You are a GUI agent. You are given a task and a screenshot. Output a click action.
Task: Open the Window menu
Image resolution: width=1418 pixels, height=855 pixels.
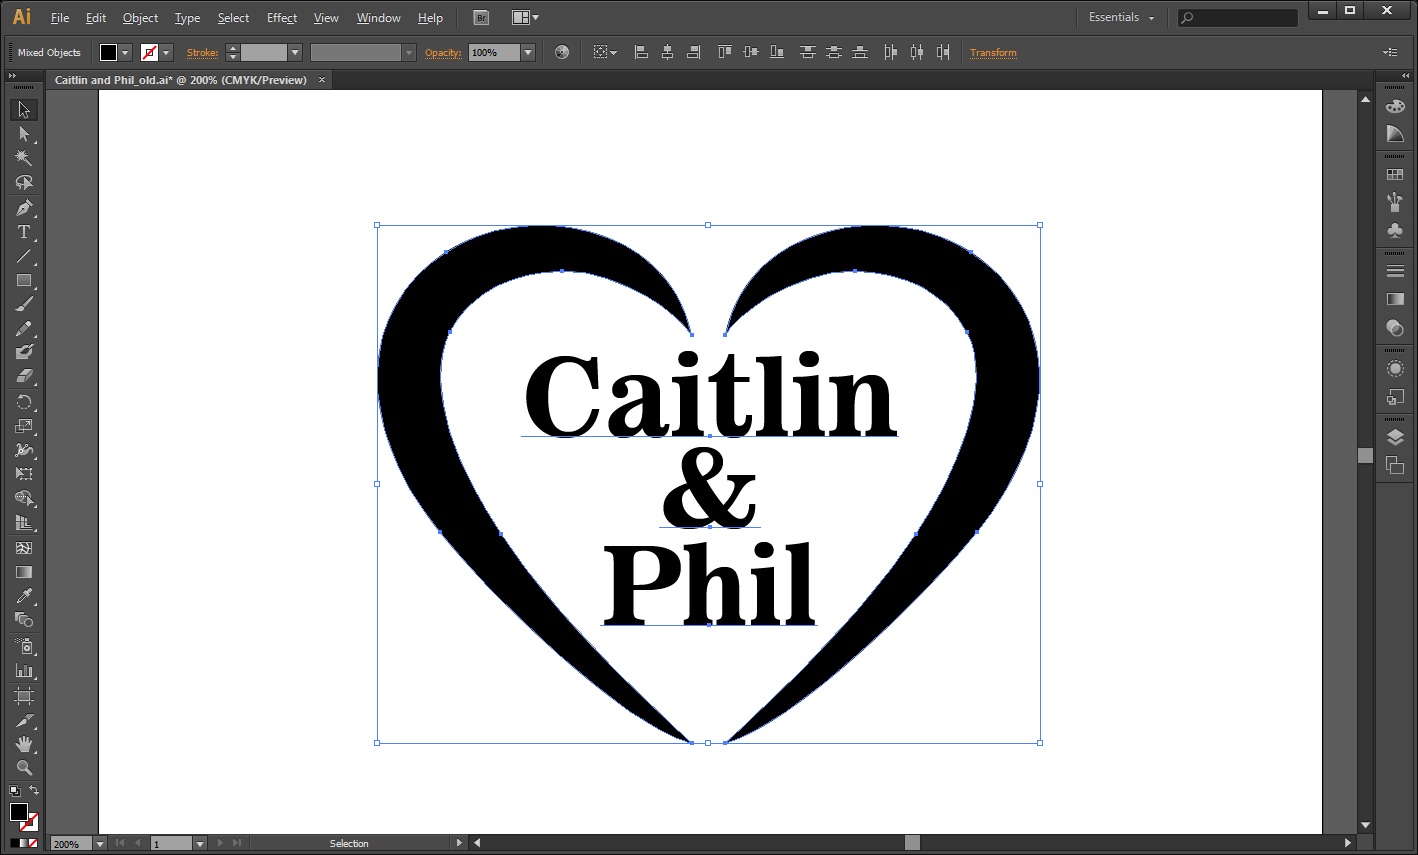pyautogui.click(x=379, y=18)
